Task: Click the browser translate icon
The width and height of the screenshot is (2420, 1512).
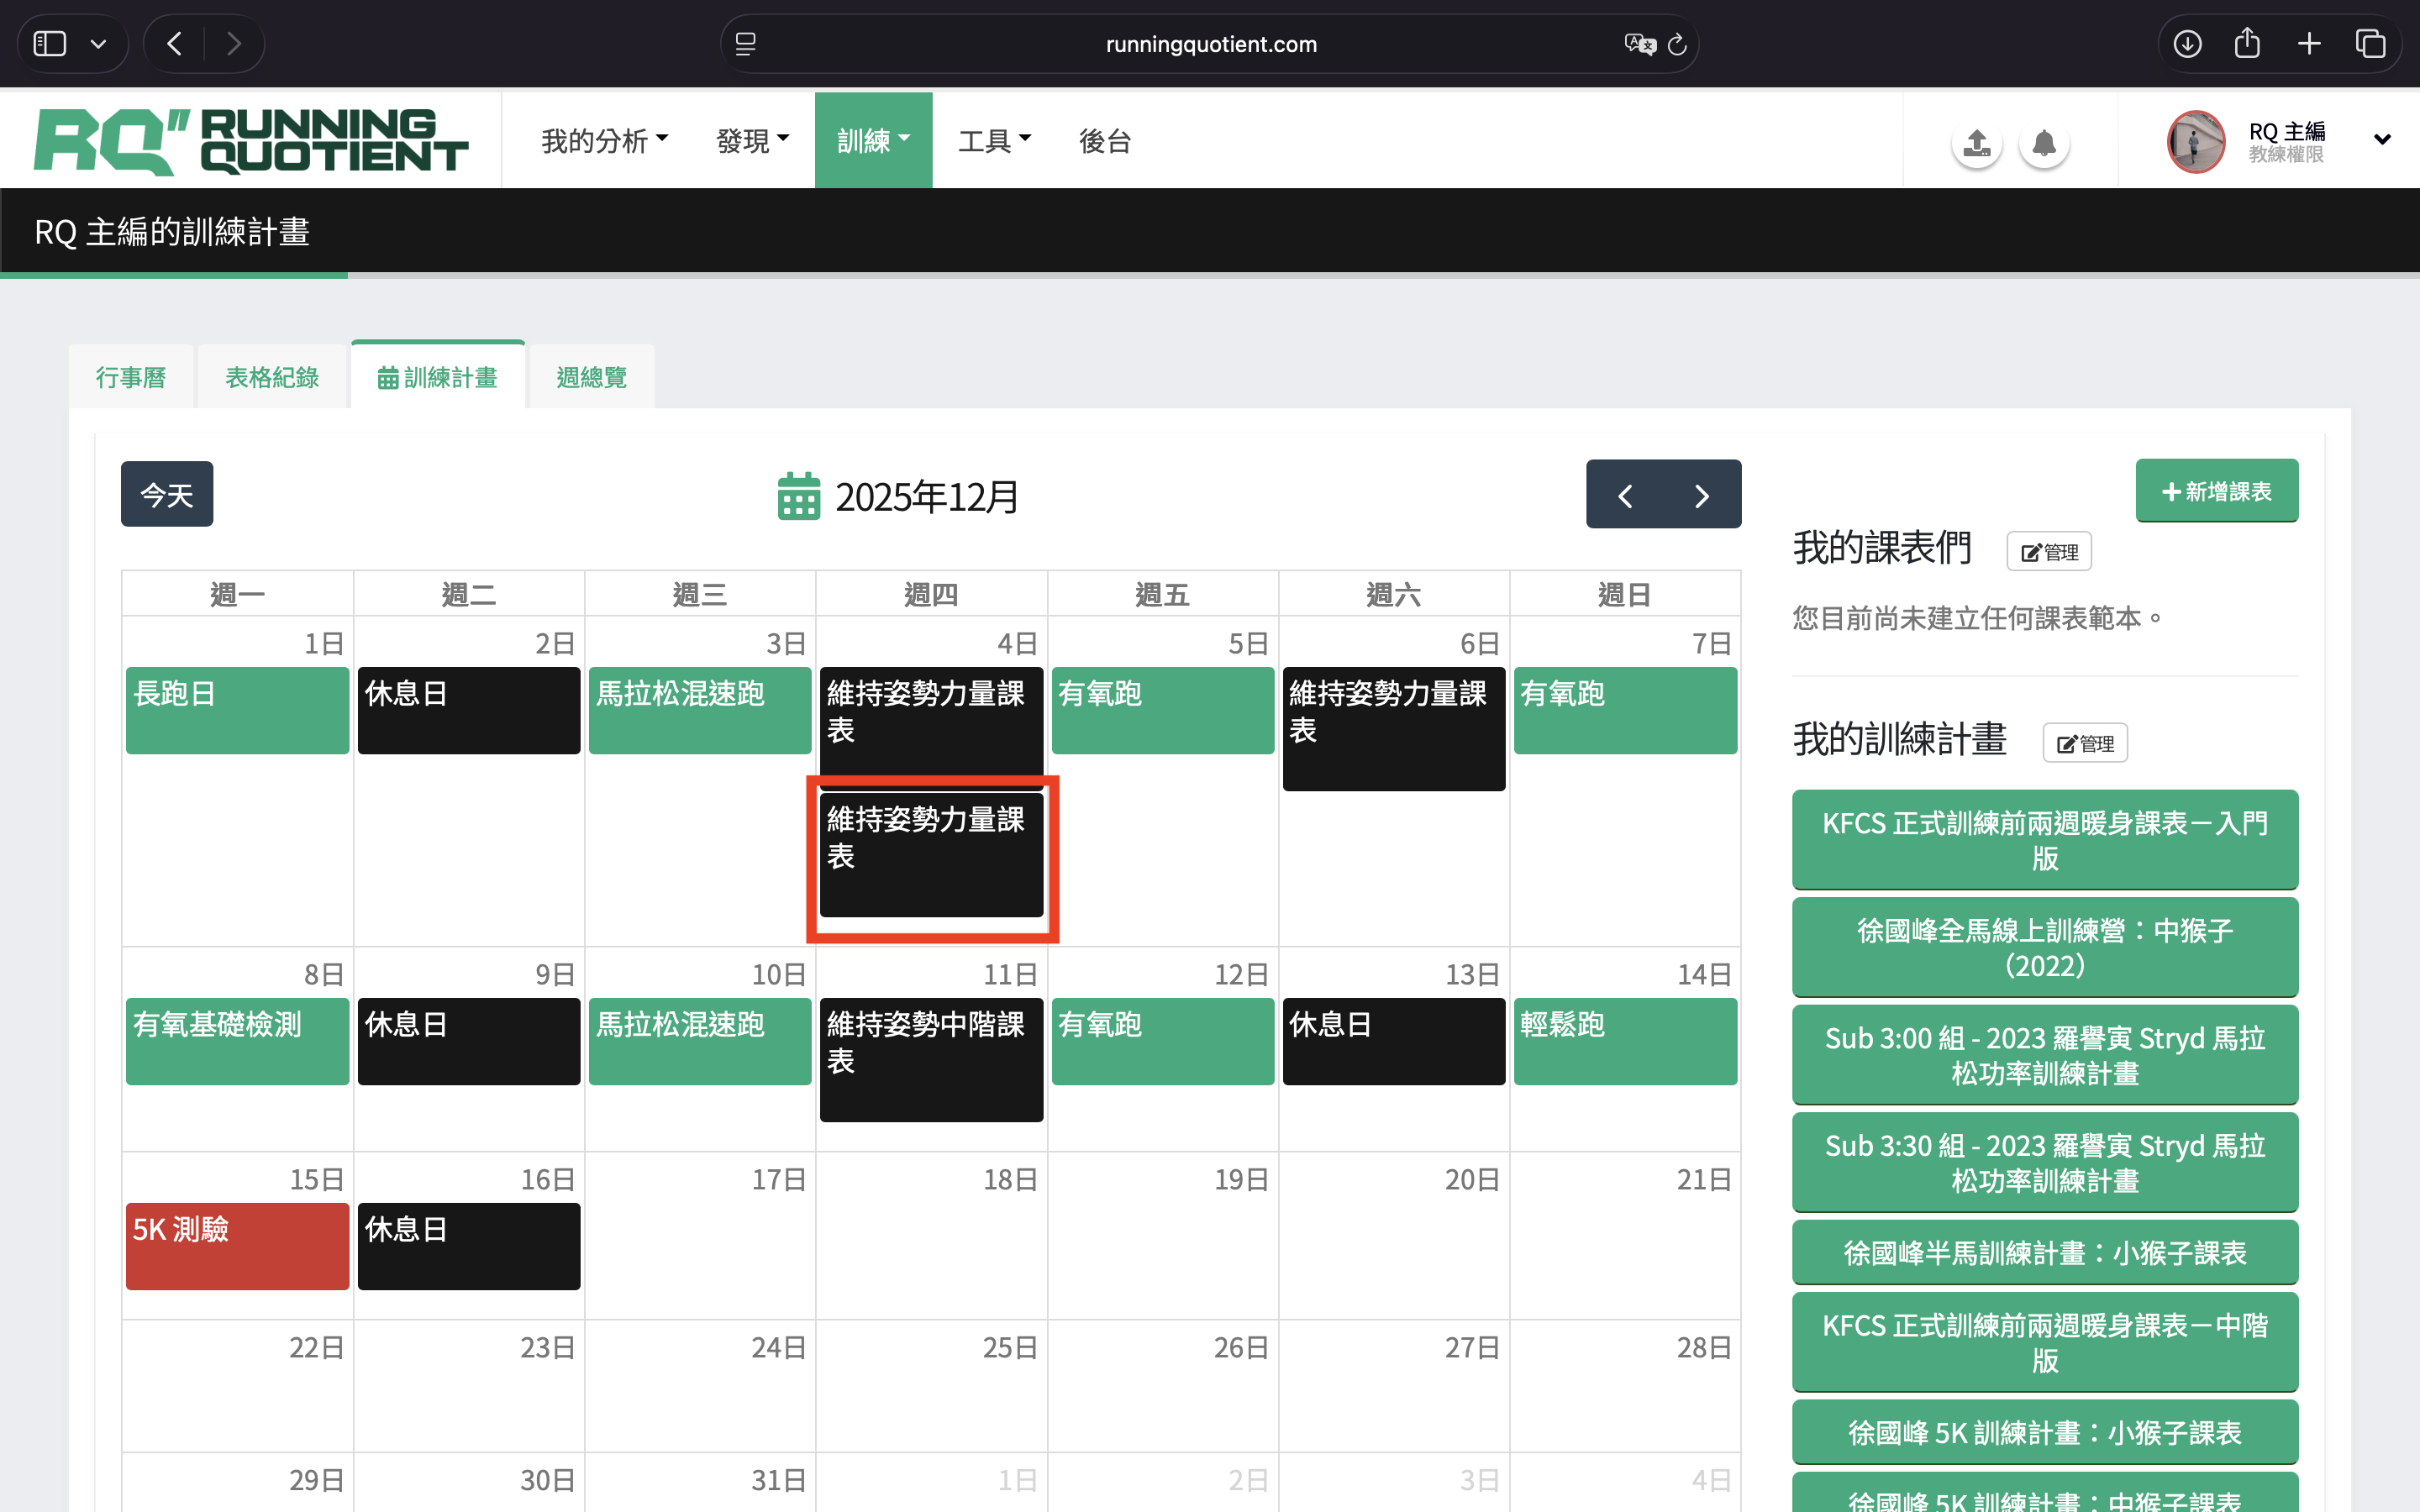Action: (x=1639, y=44)
